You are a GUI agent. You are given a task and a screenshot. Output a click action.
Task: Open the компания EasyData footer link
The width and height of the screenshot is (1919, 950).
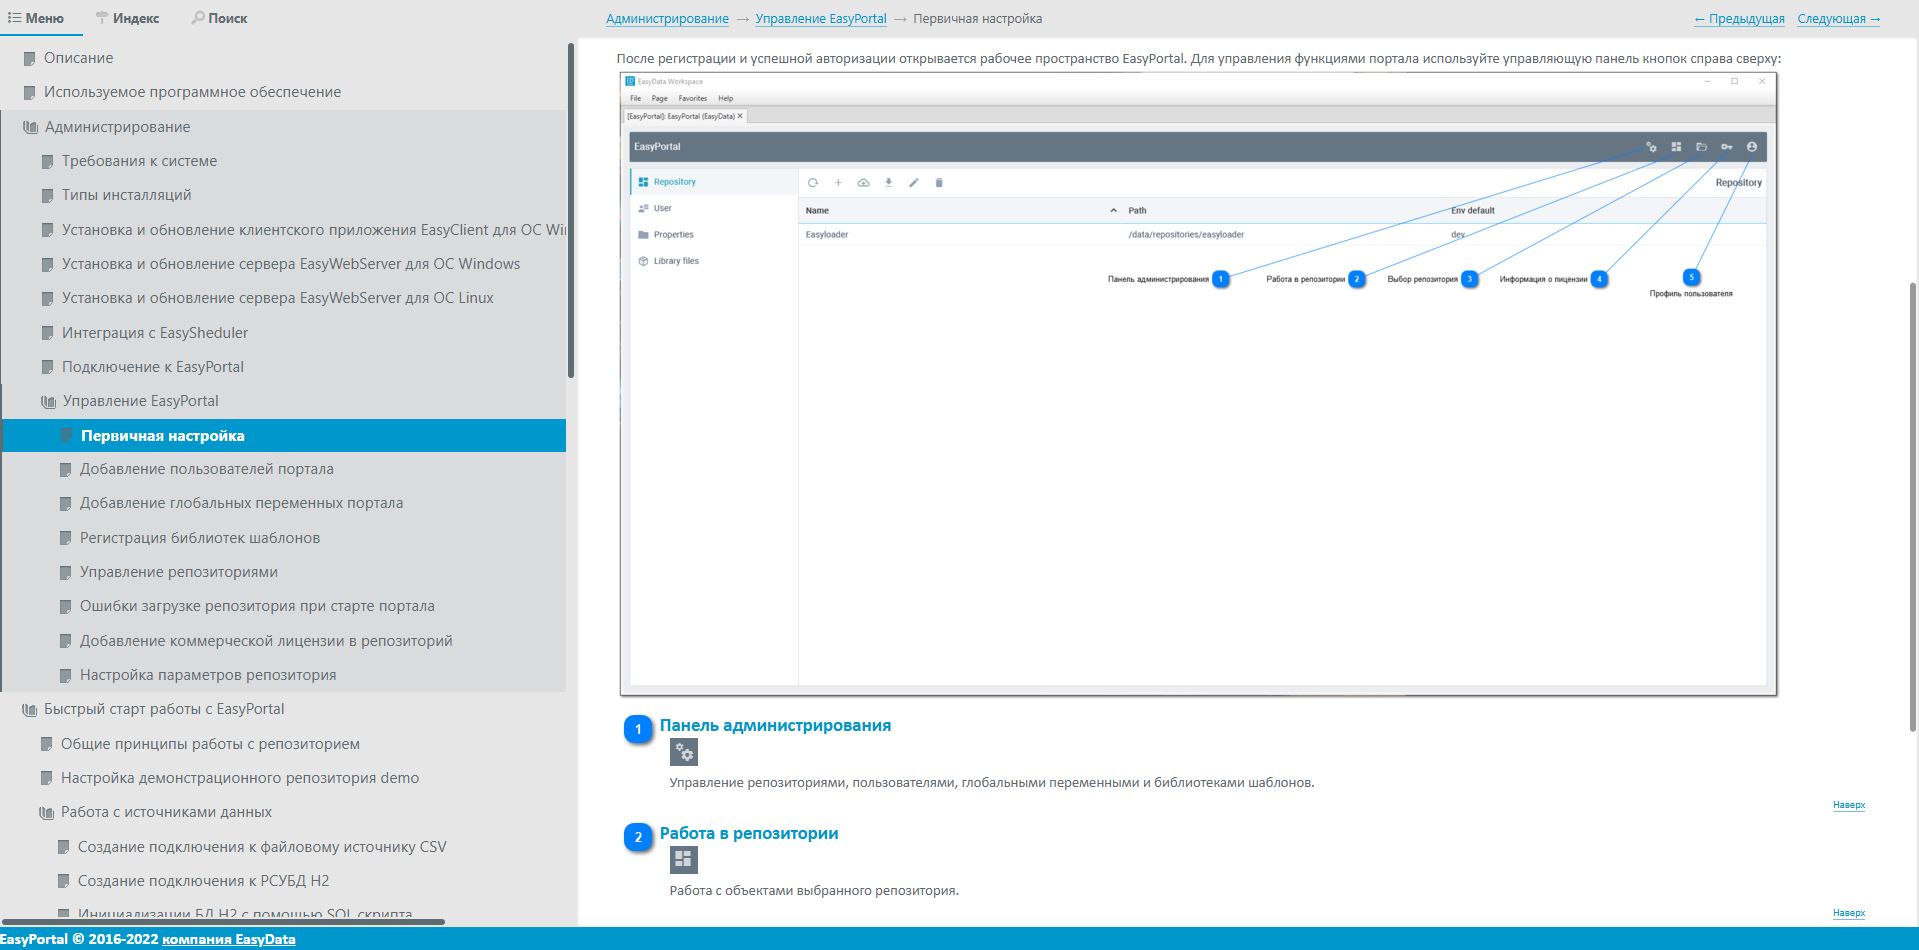[229, 939]
